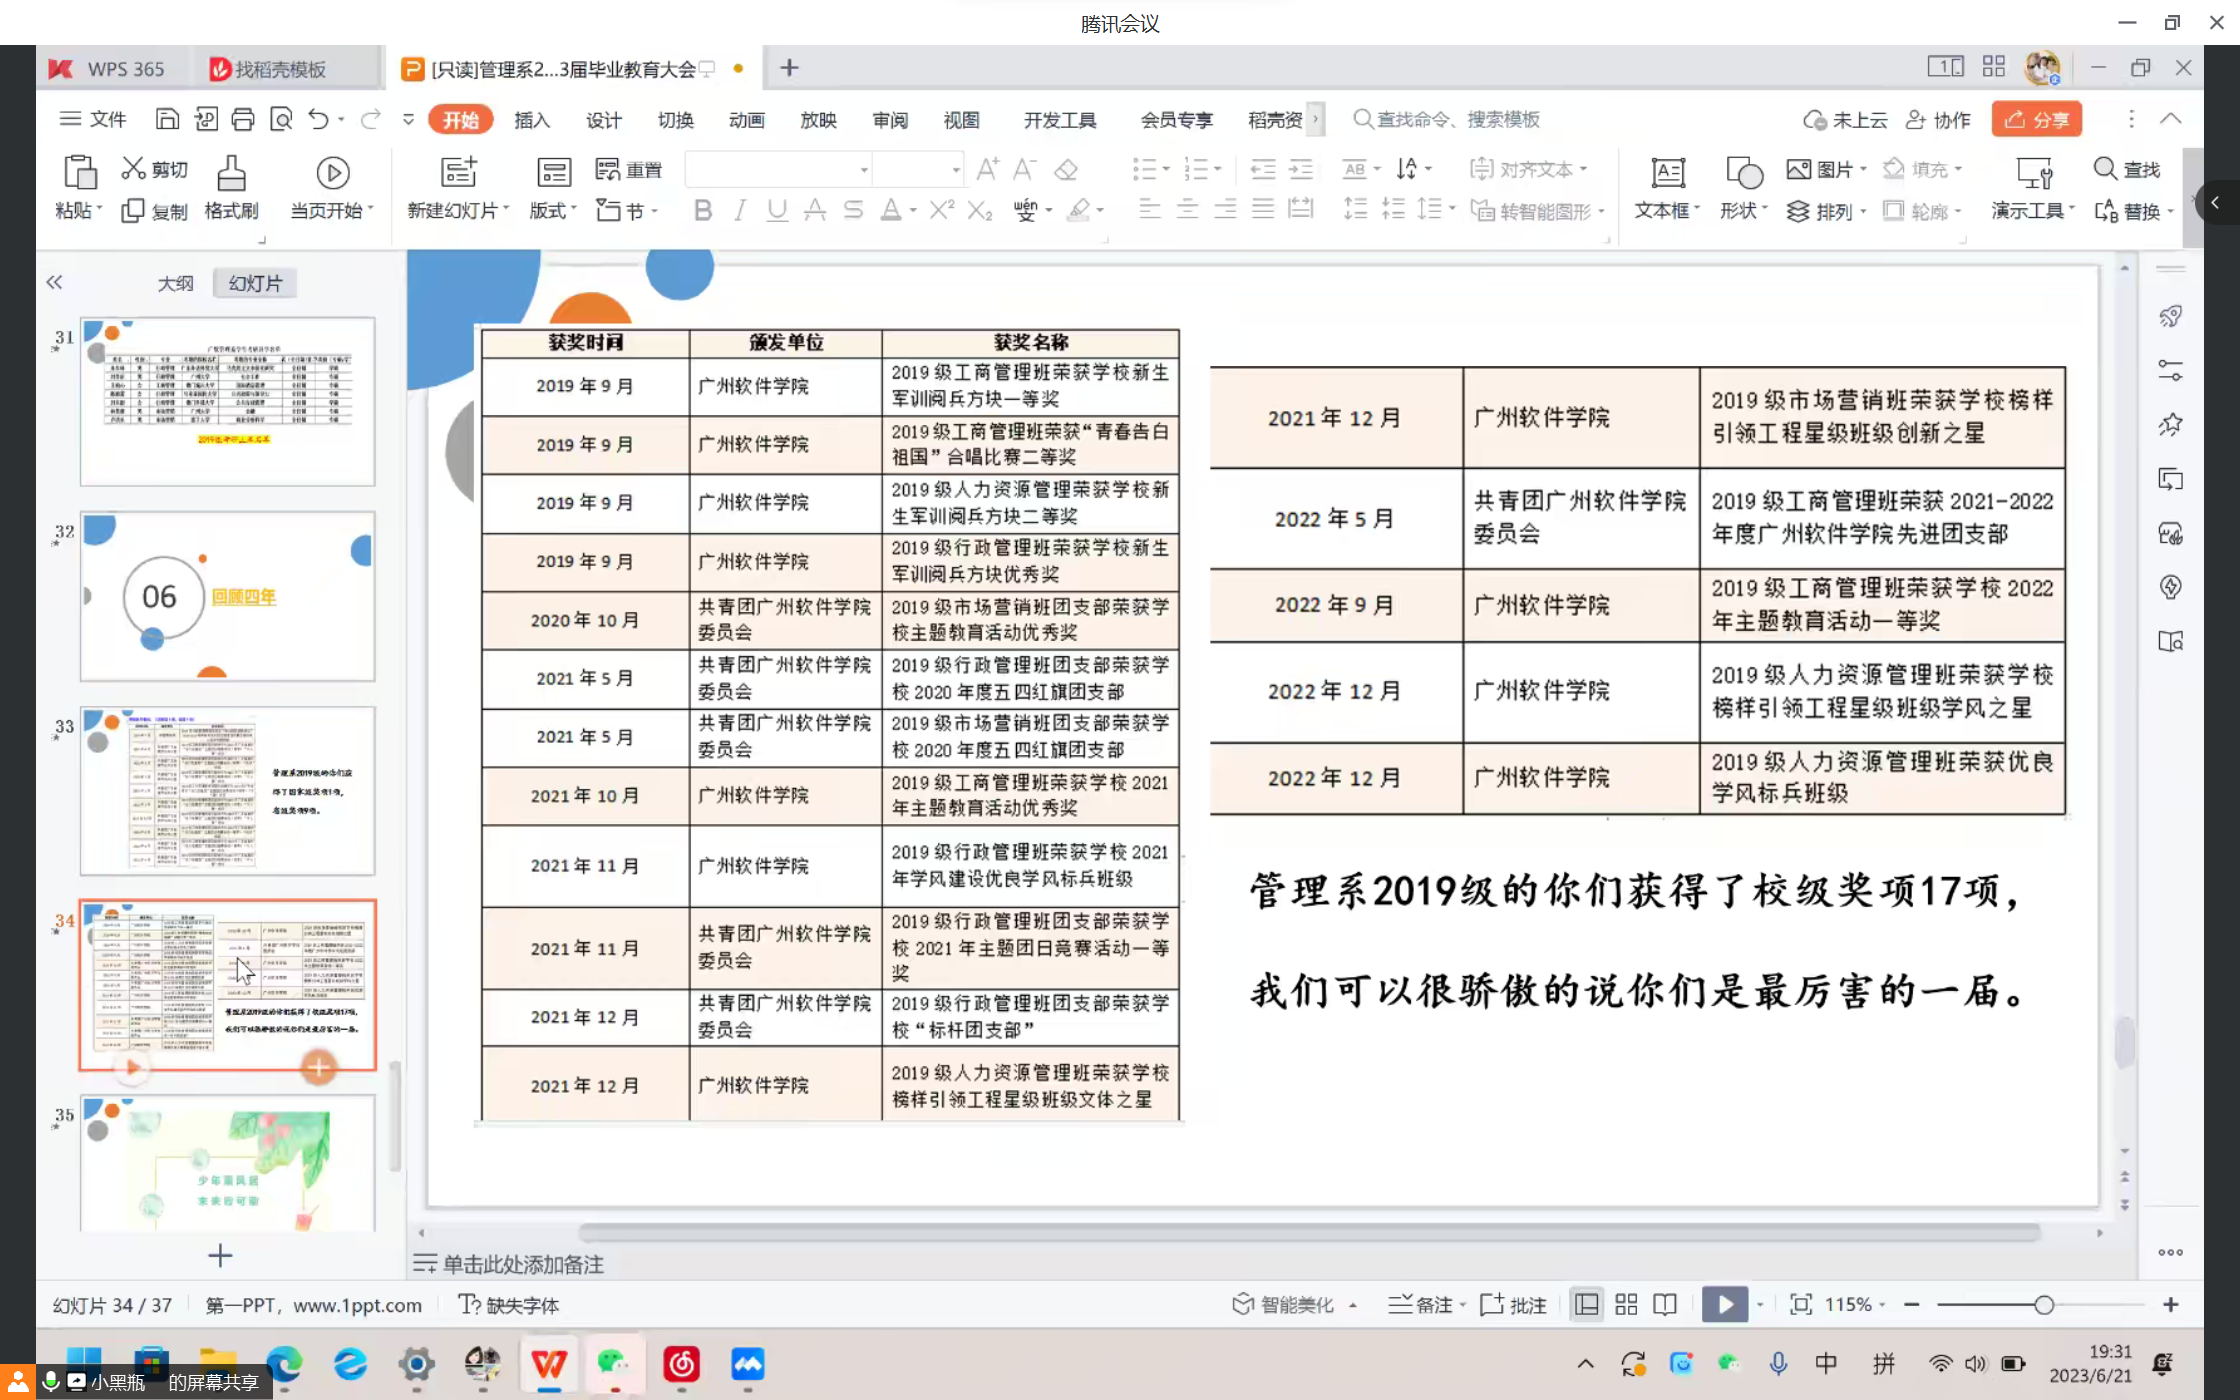Click the Shapes tool icon
This screenshot has height=1400, width=2240.
(x=1743, y=173)
